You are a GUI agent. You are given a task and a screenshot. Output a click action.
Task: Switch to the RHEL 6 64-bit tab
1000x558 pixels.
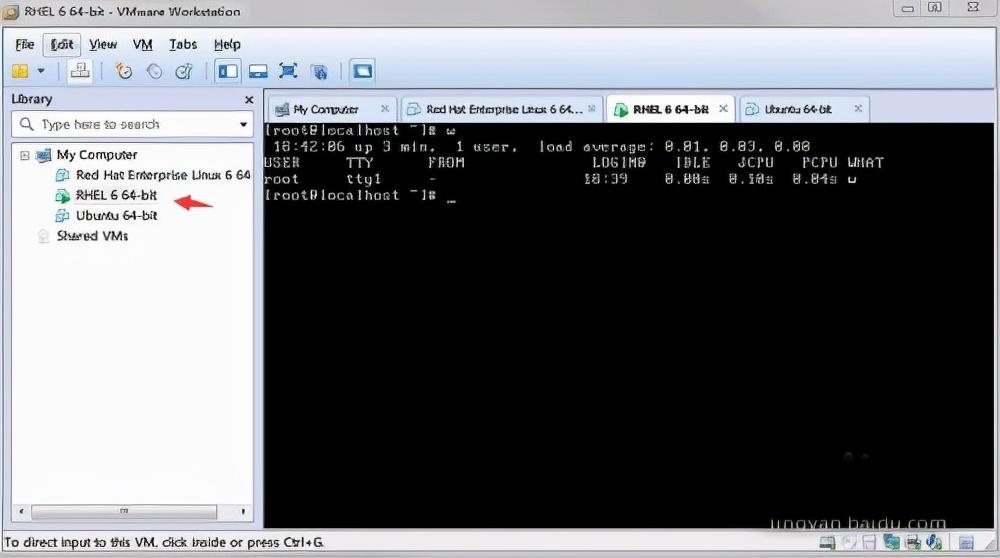point(670,109)
